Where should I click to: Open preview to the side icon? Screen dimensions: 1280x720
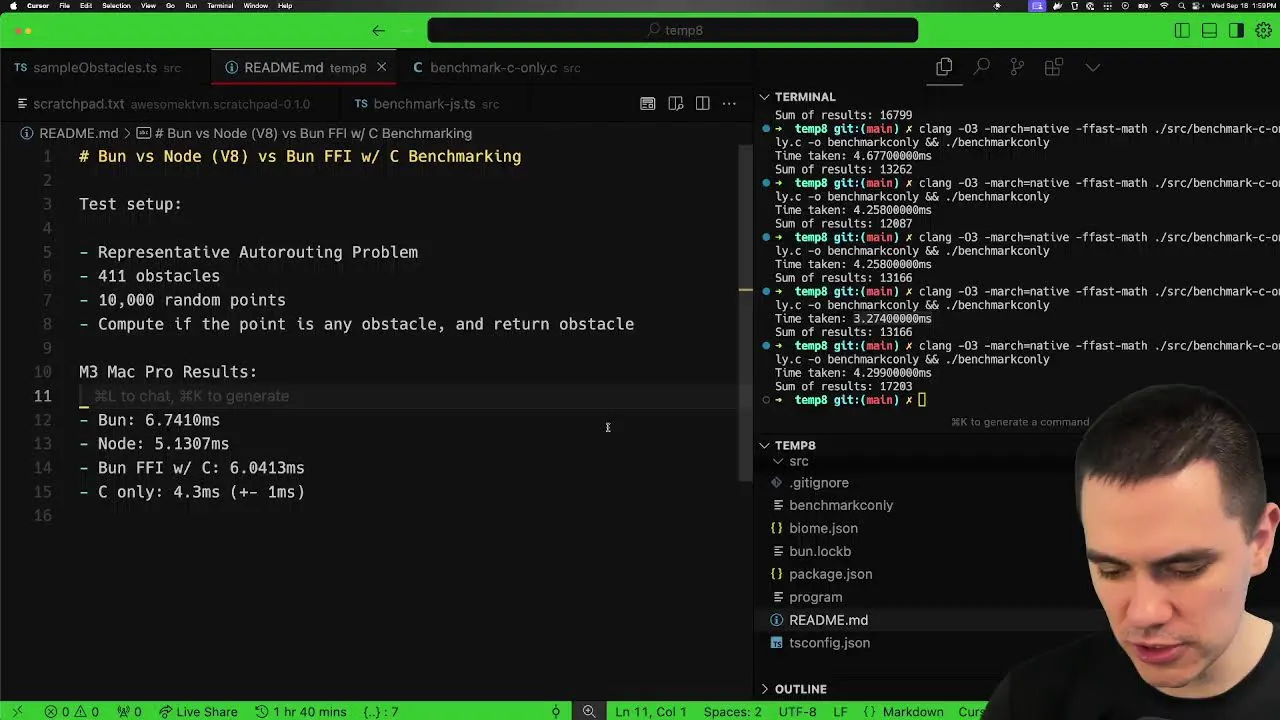click(x=675, y=103)
